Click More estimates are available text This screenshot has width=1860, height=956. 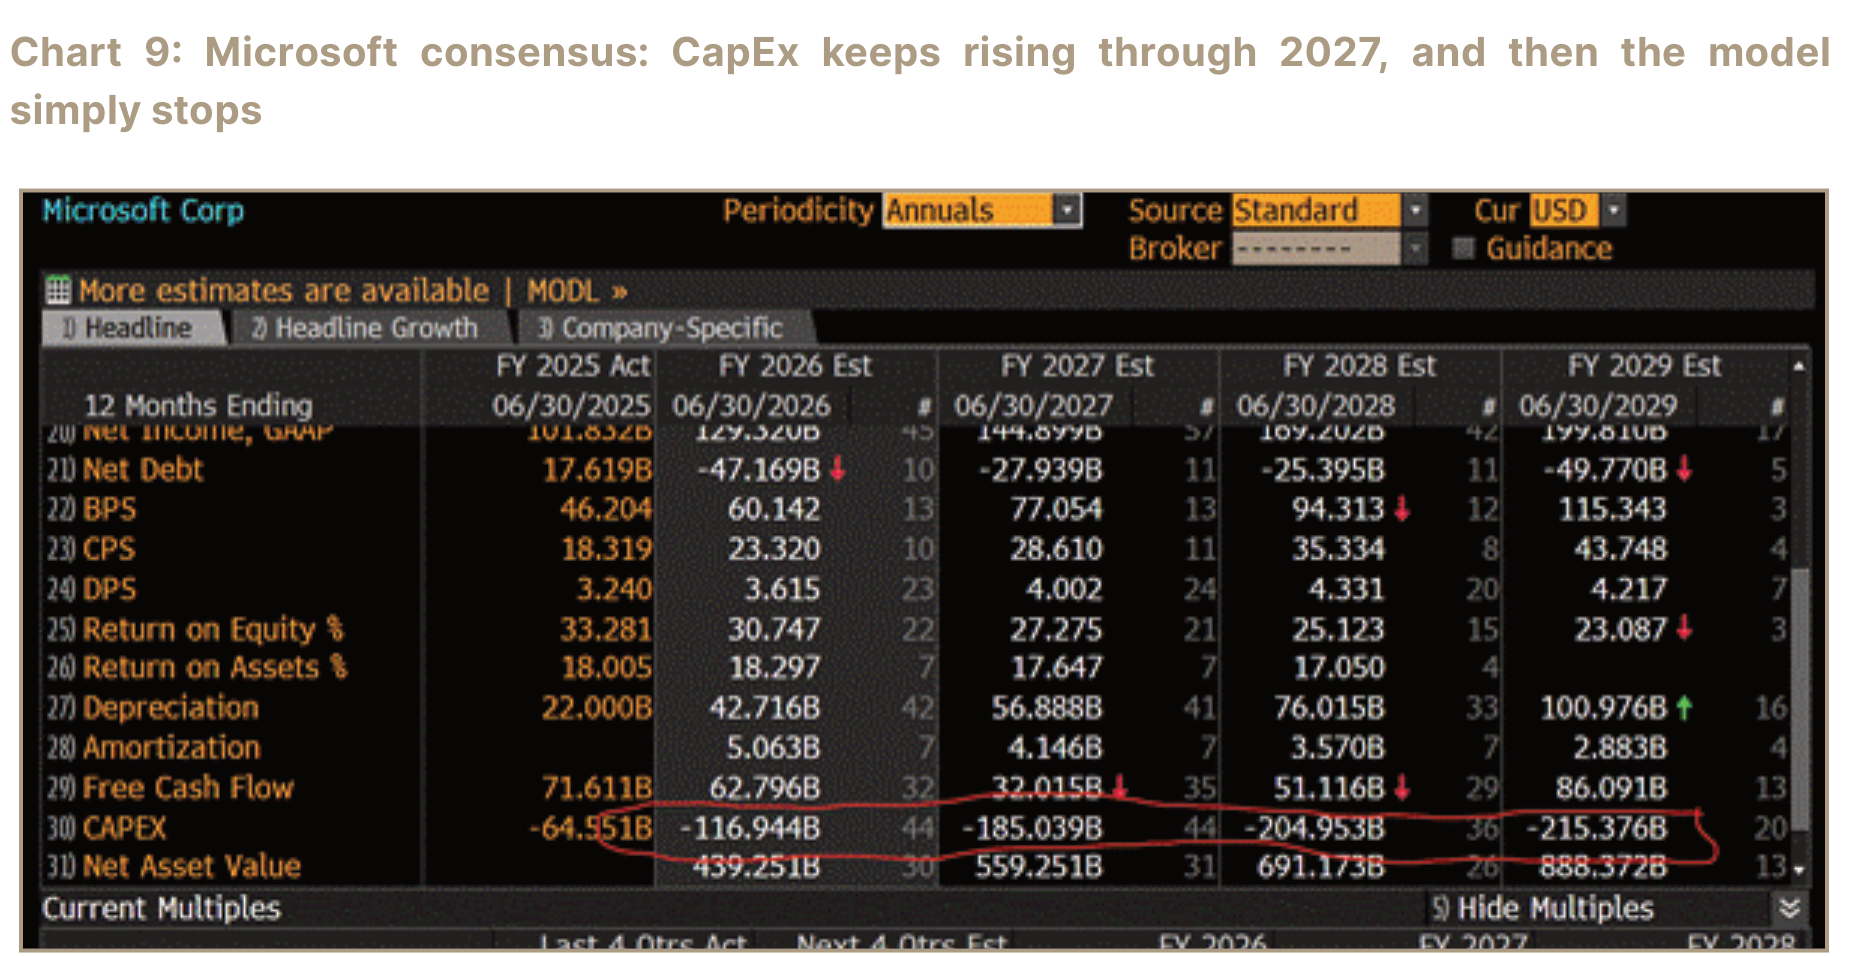(284, 291)
